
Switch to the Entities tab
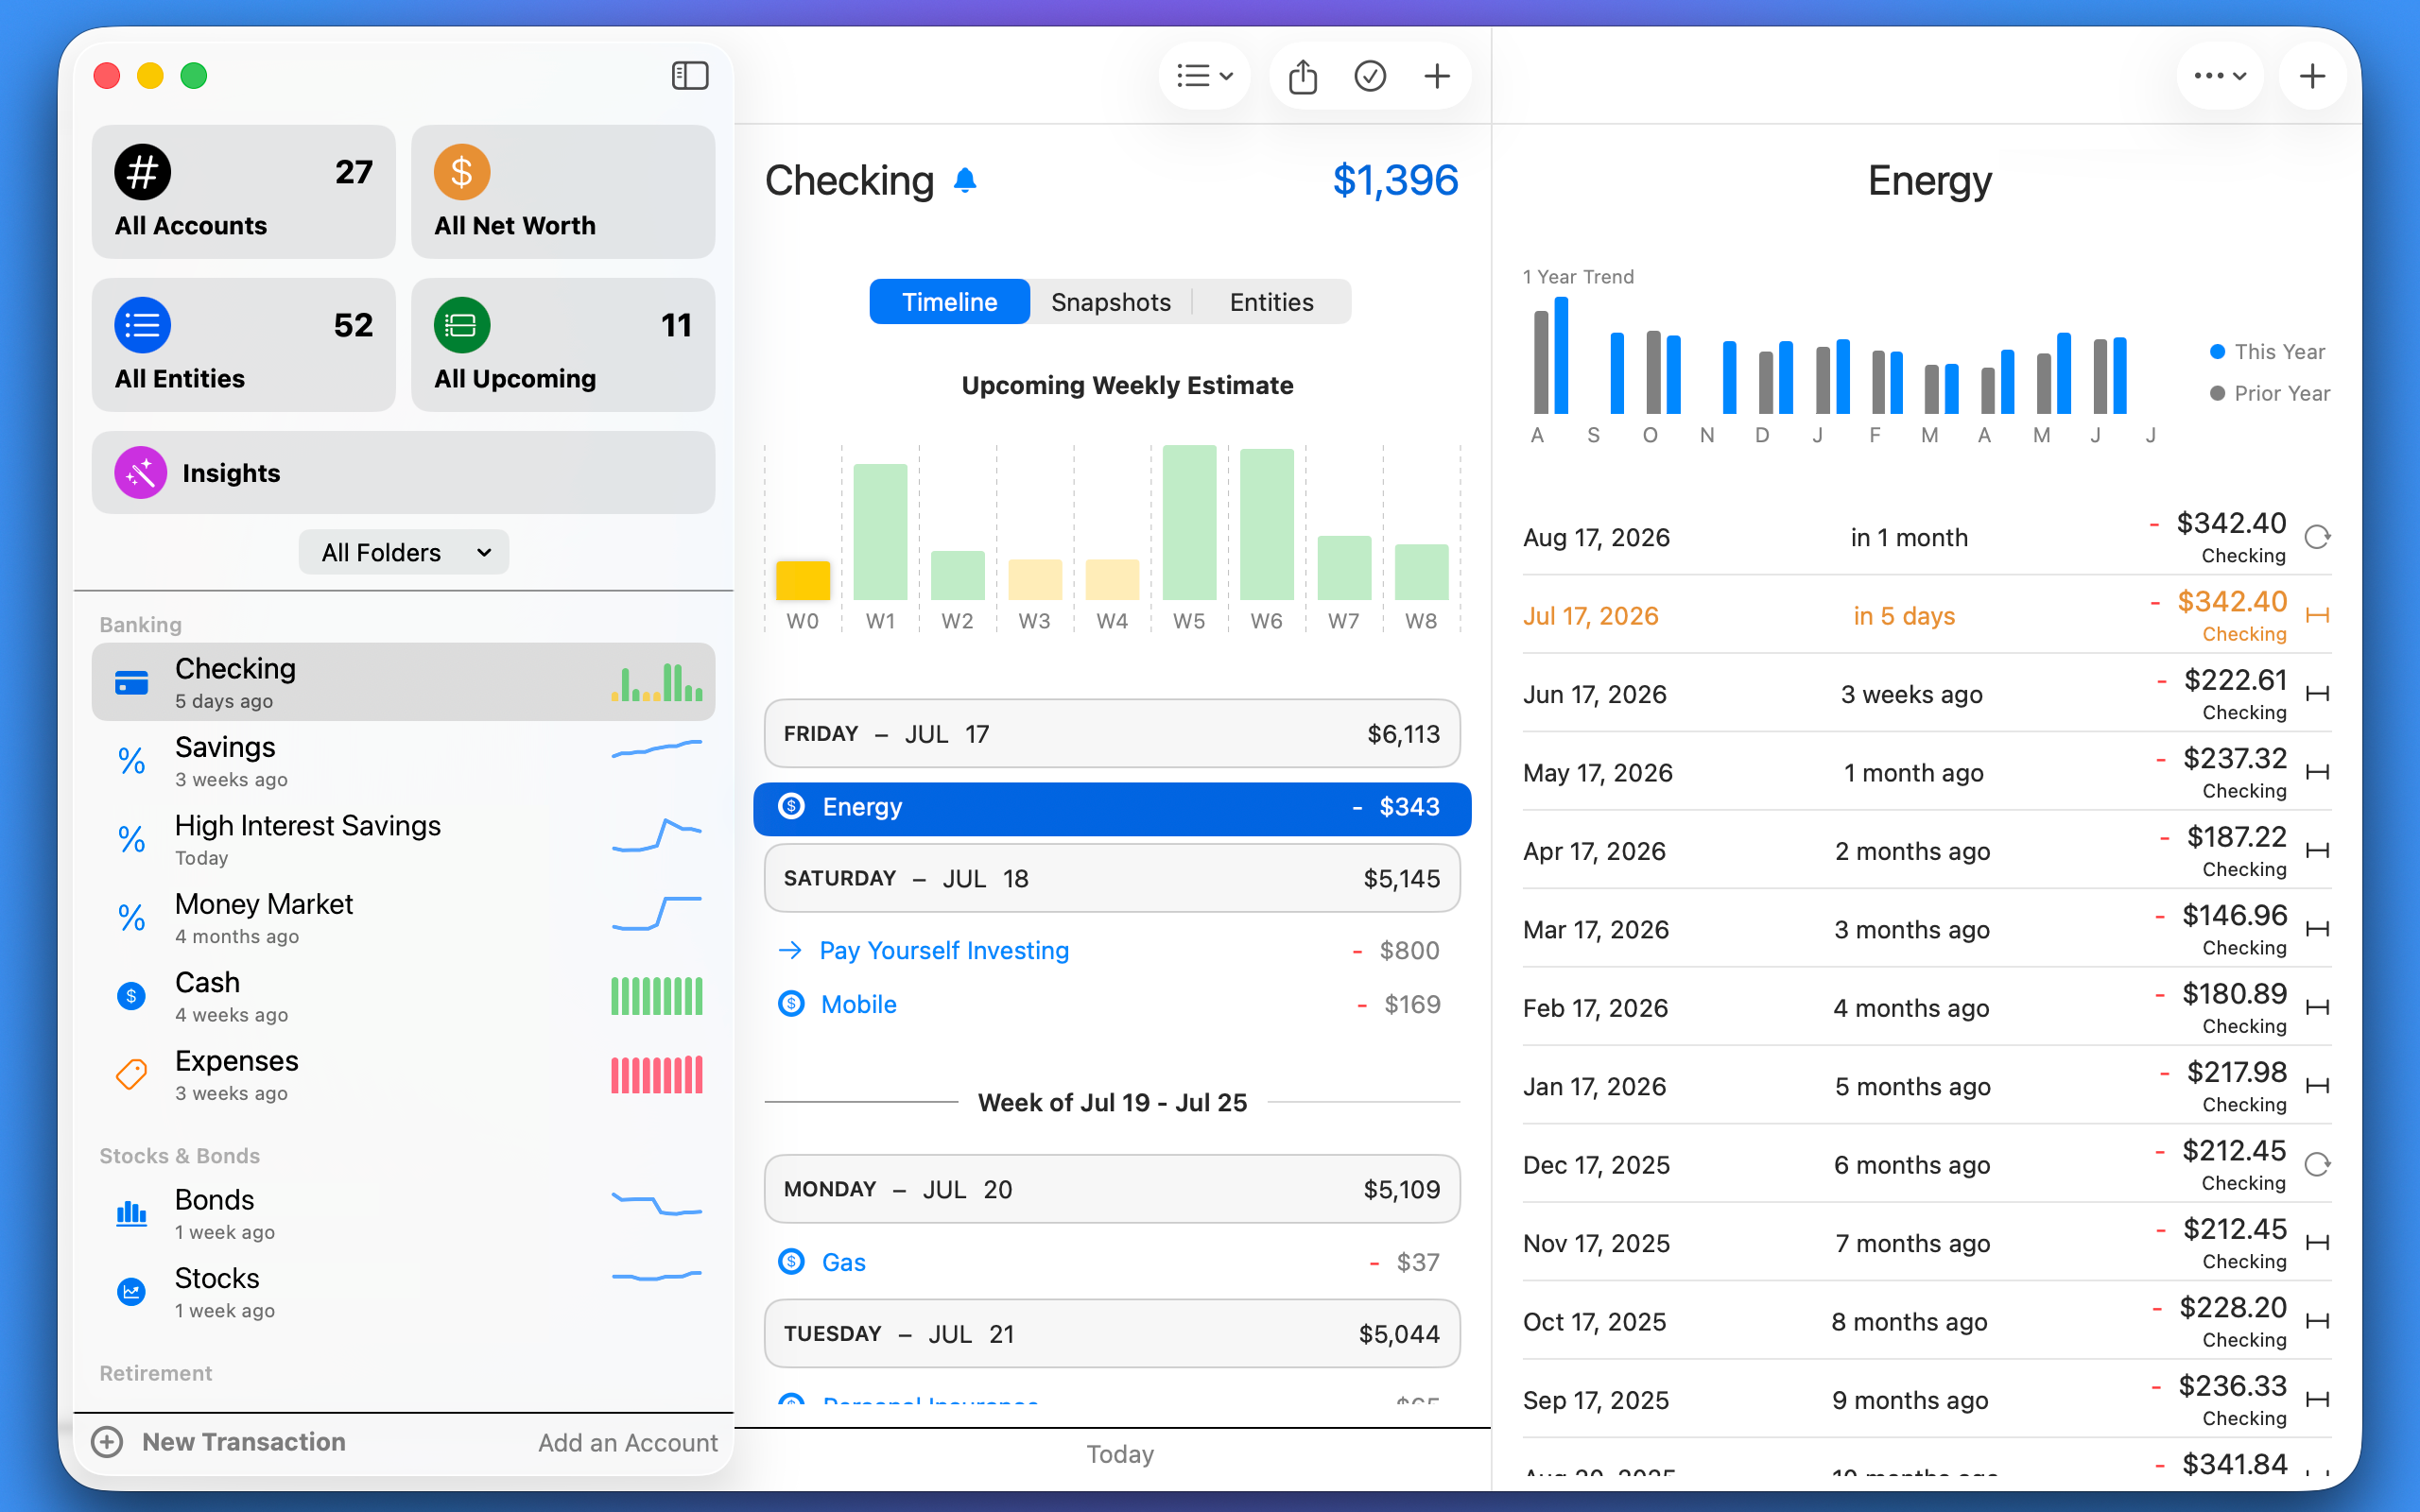(x=1271, y=302)
